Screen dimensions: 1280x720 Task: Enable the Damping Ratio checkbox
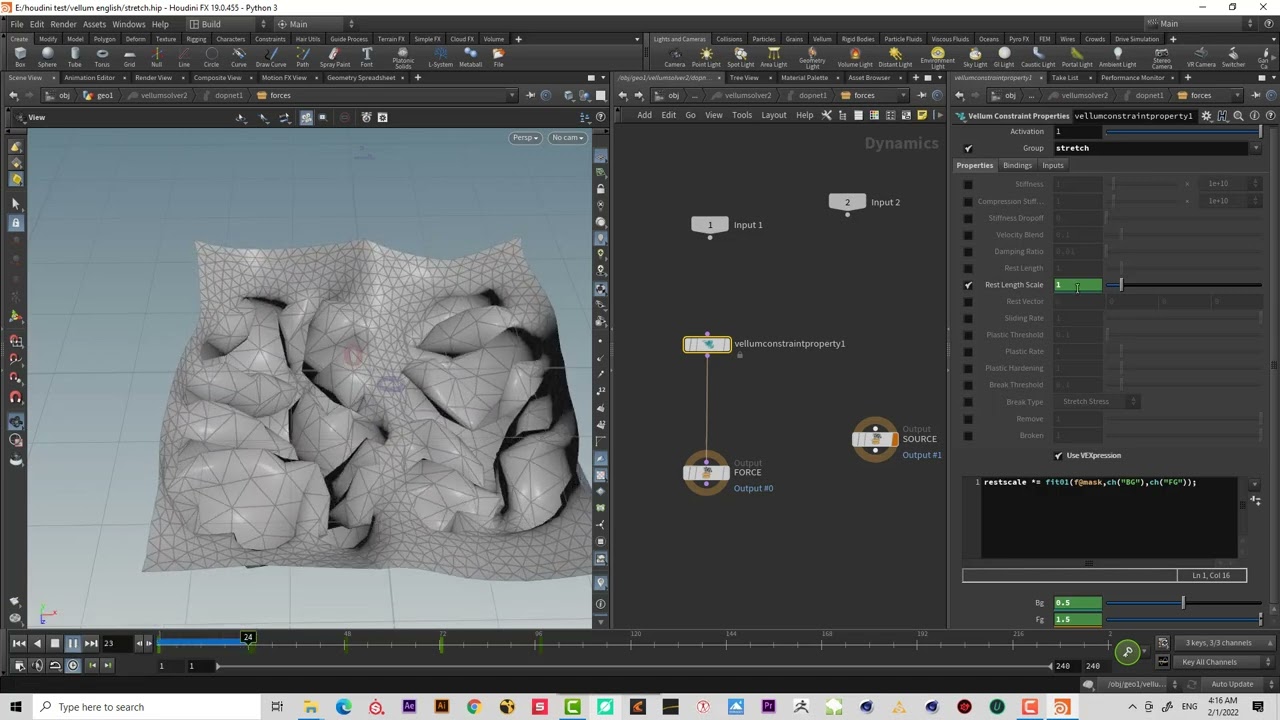[968, 251]
